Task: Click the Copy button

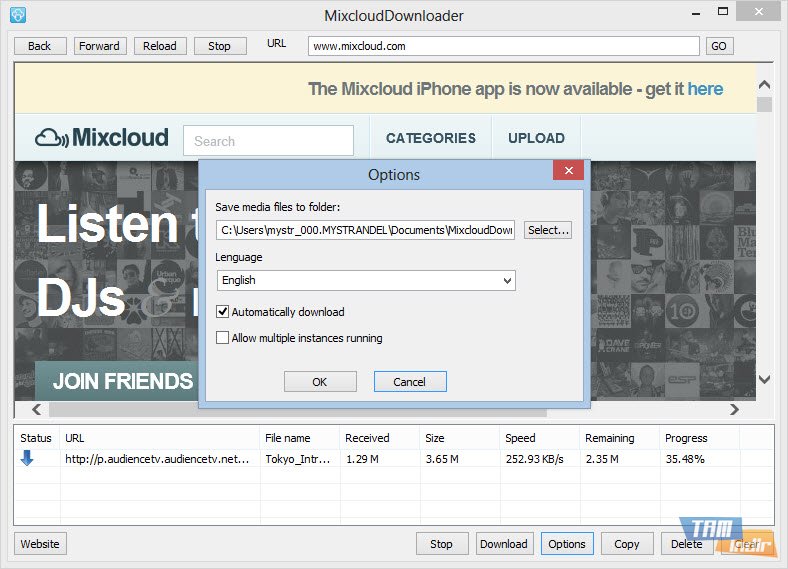Action: click(x=627, y=544)
